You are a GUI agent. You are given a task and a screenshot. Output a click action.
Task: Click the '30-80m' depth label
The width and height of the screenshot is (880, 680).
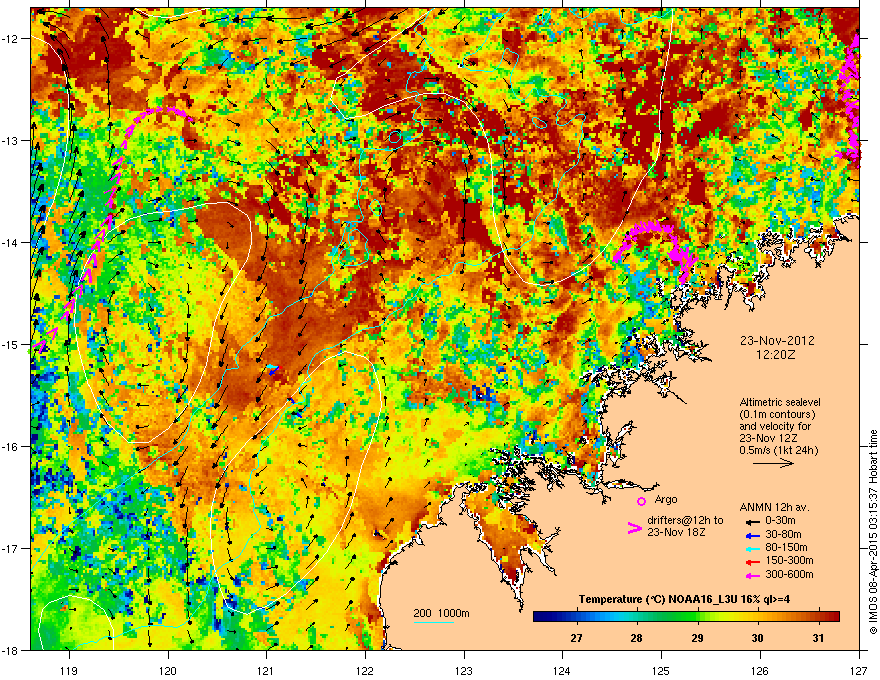coord(783,534)
